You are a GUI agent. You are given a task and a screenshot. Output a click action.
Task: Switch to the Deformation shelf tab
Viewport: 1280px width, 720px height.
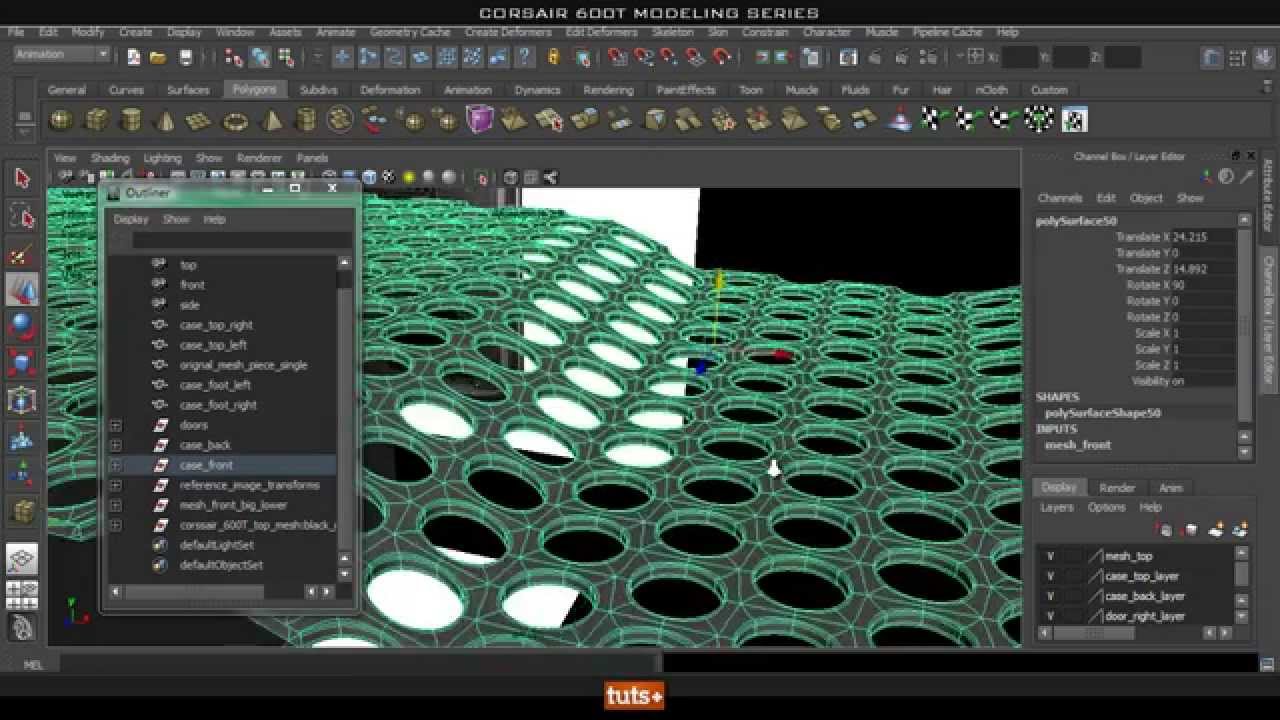point(390,90)
